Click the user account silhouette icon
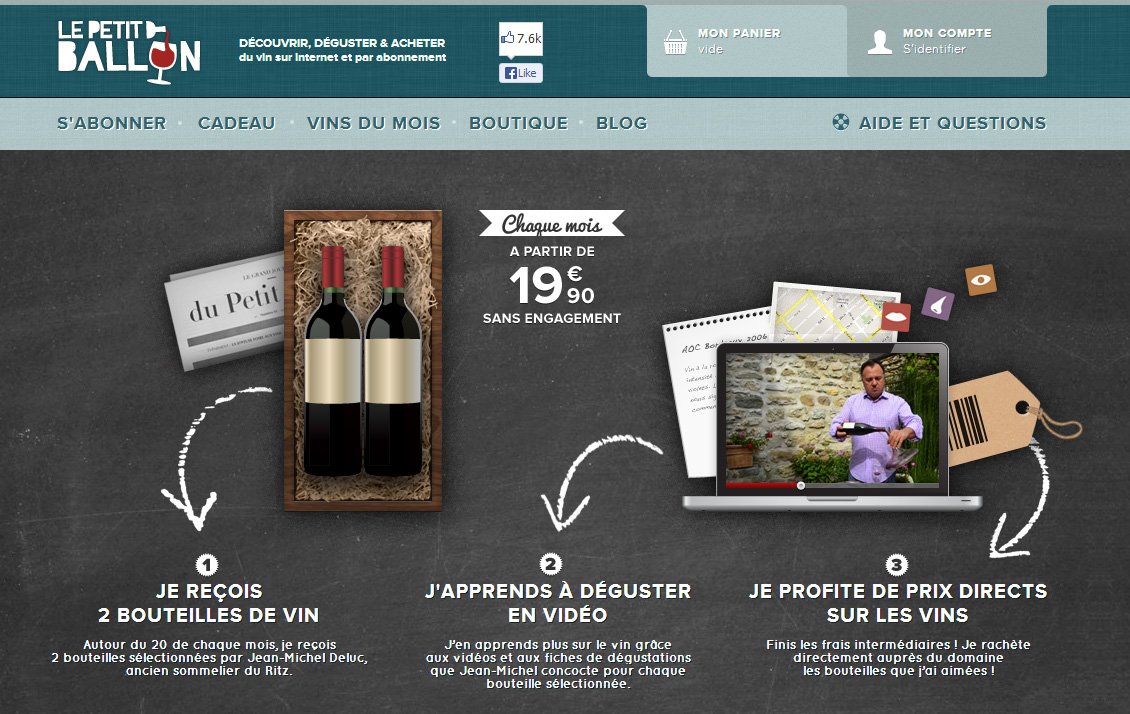1130x714 pixels. (879, 42)
